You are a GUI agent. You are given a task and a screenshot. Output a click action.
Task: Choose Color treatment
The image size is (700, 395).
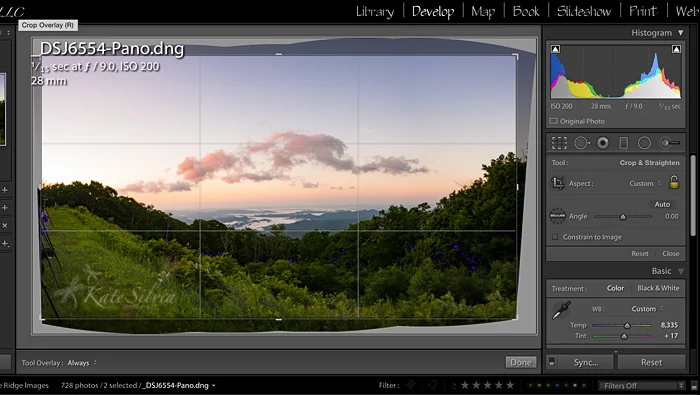(615, 288)
